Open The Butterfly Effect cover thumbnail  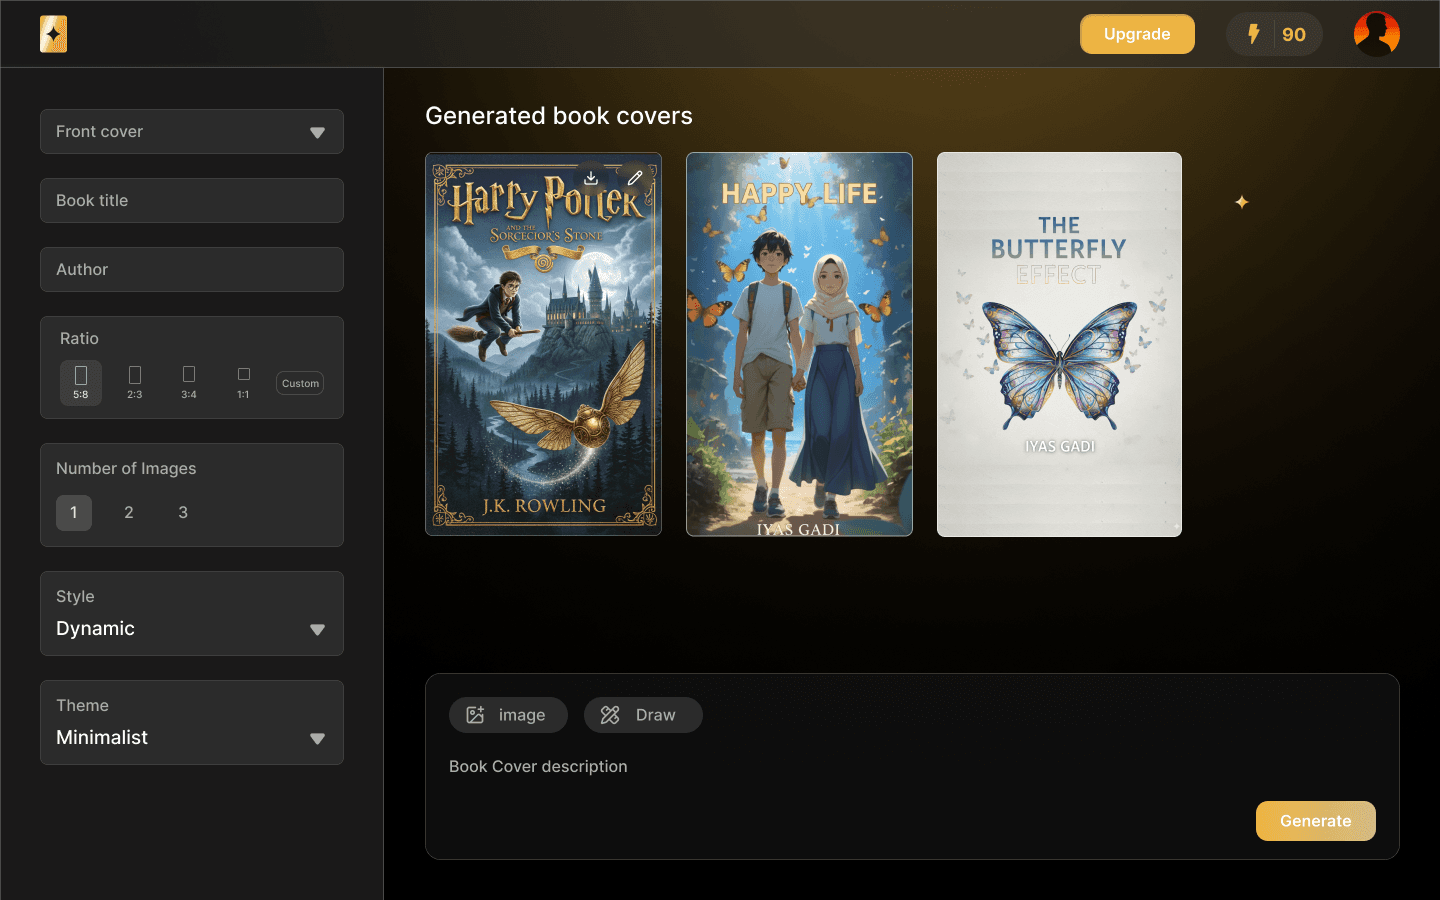tap(1059, 345)
